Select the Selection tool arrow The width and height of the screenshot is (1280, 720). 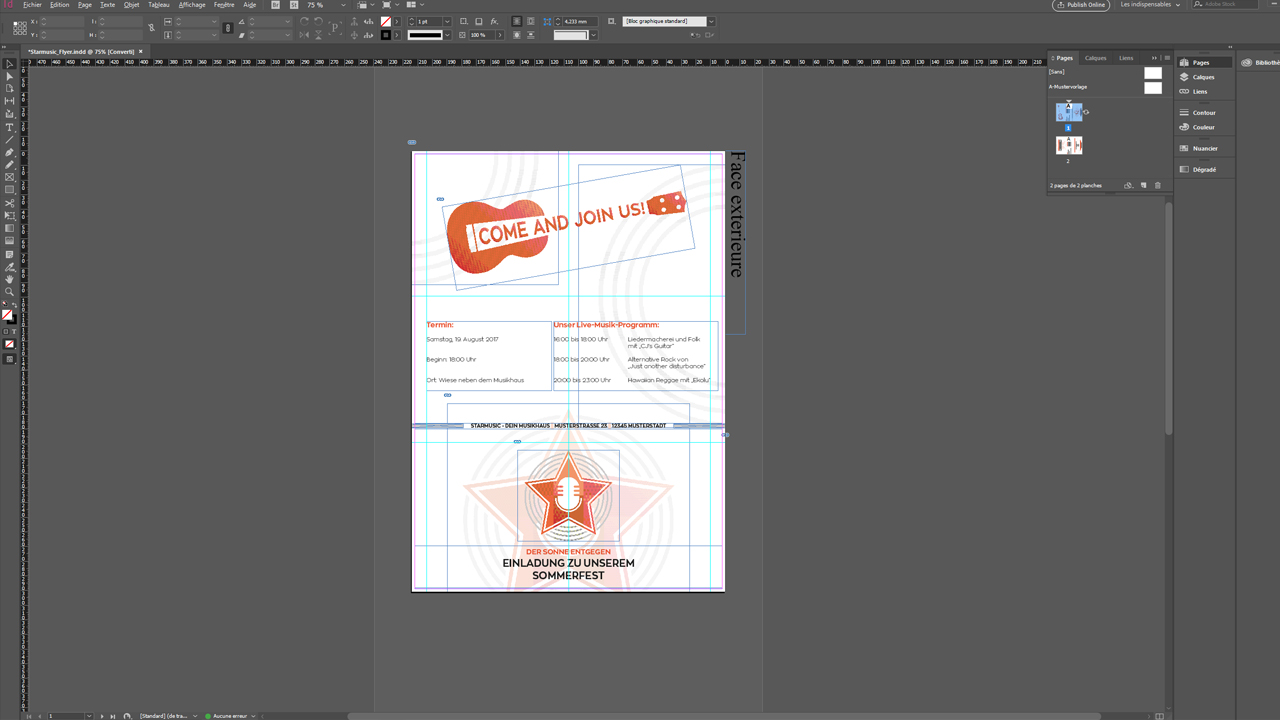10,63
